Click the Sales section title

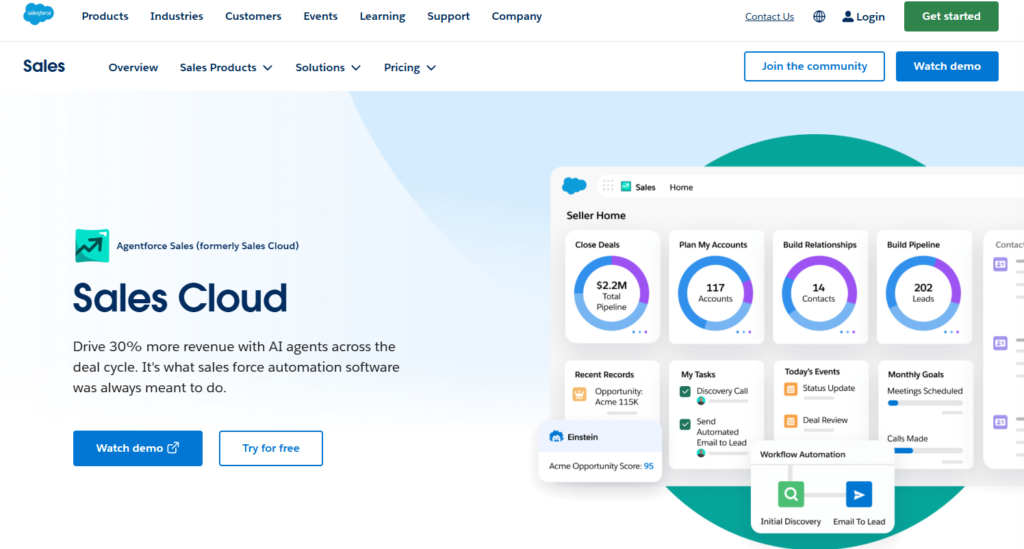click(x=44, y=66)
